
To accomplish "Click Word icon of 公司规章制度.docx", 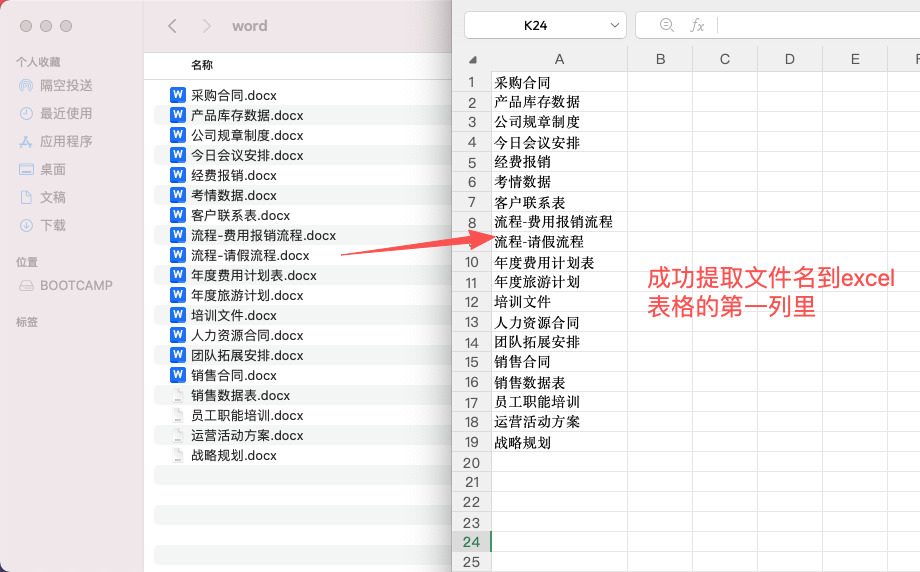I will click(178, 135).
